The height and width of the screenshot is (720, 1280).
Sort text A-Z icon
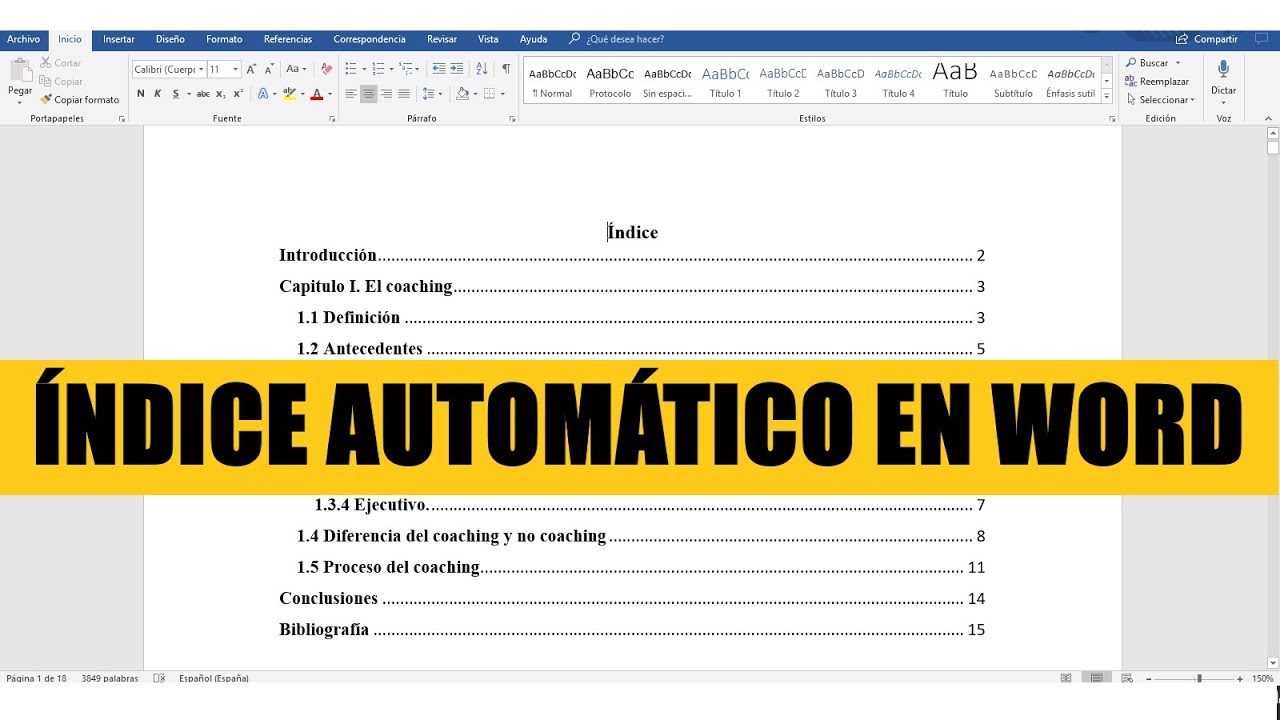tap(482, 69)
